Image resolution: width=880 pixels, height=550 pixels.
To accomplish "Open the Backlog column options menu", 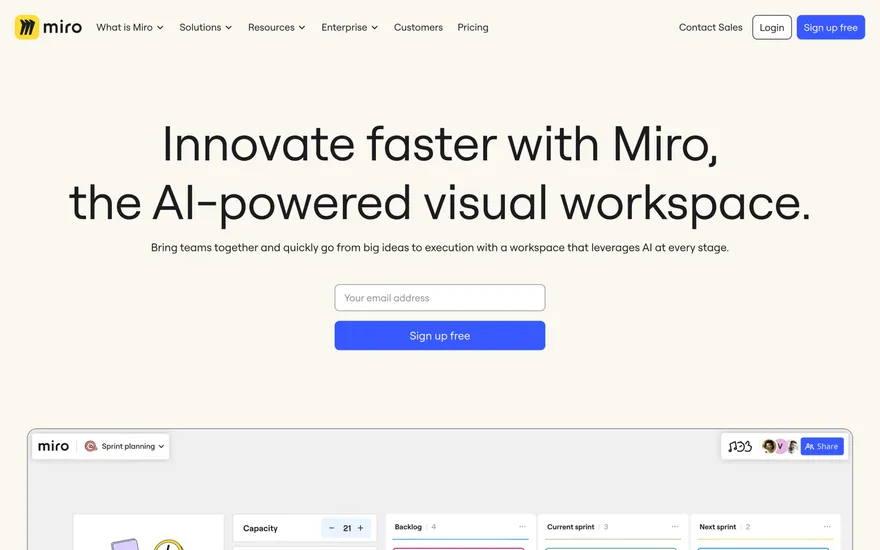I will point(522,526).
